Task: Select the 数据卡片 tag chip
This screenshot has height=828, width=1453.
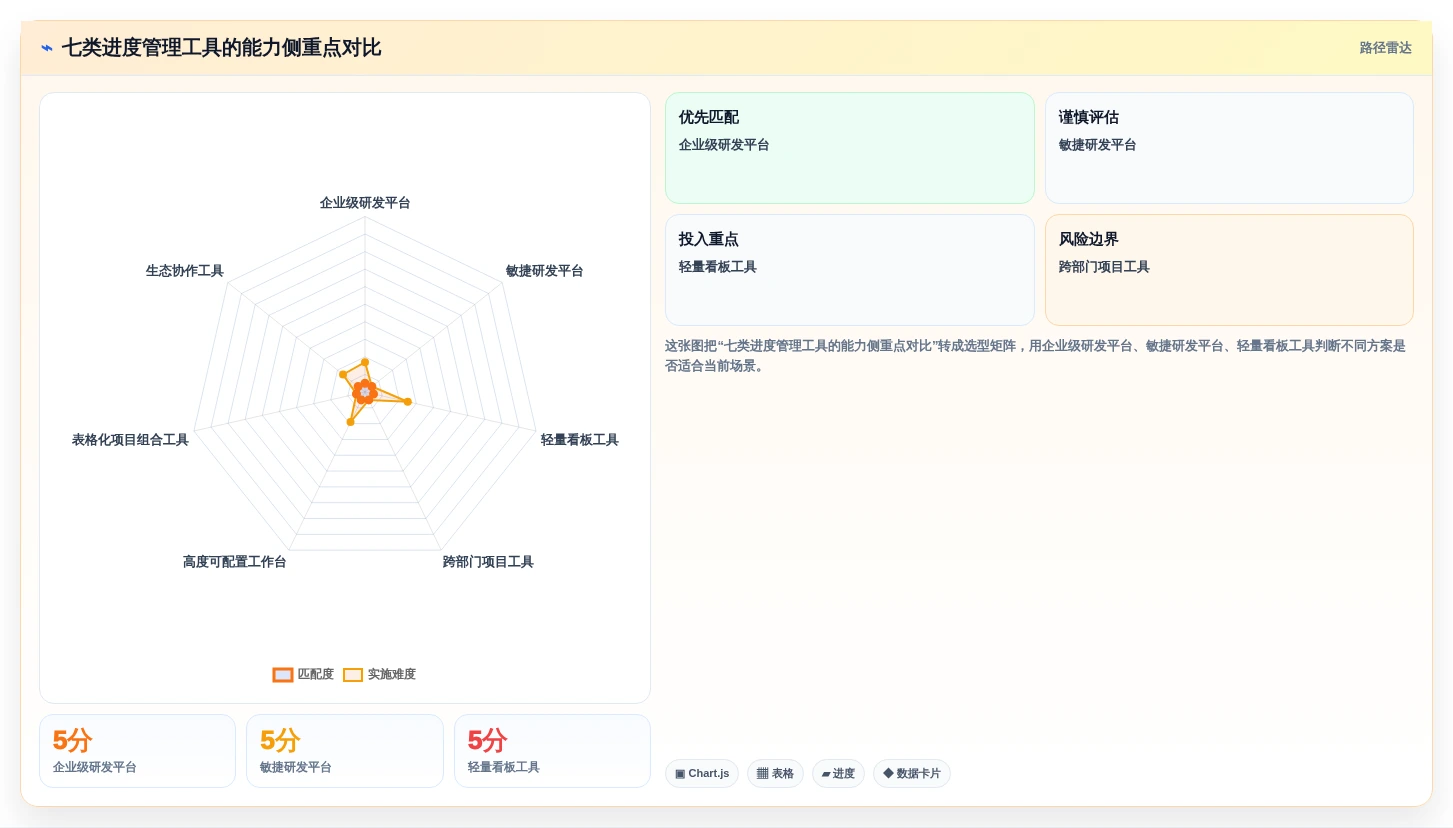Action: (912, 774)
